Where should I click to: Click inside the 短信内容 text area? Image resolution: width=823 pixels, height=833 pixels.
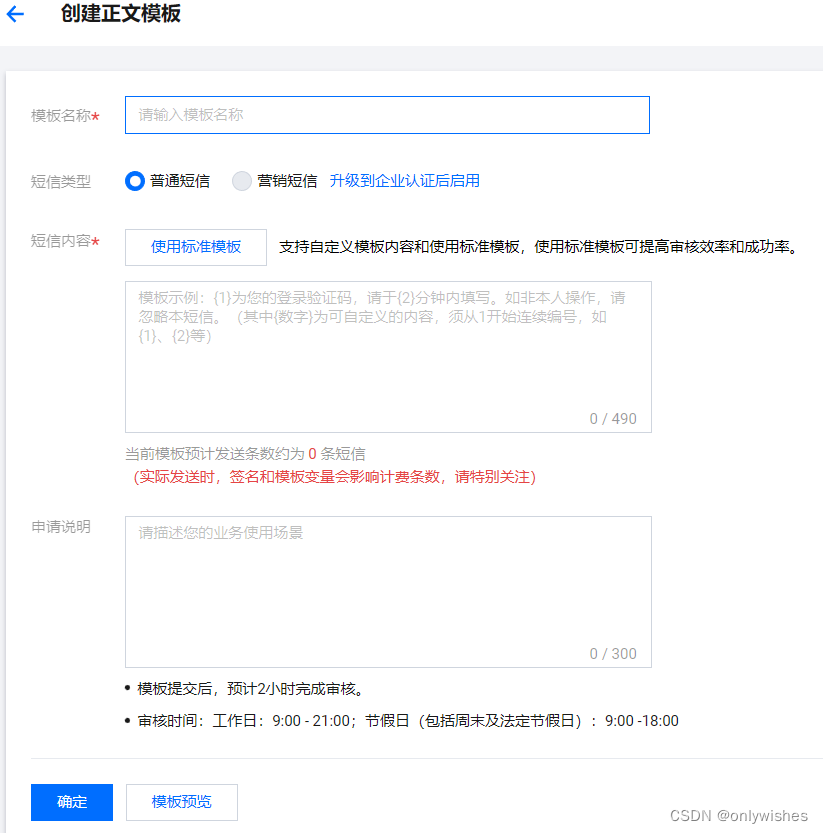click(387, 360)
